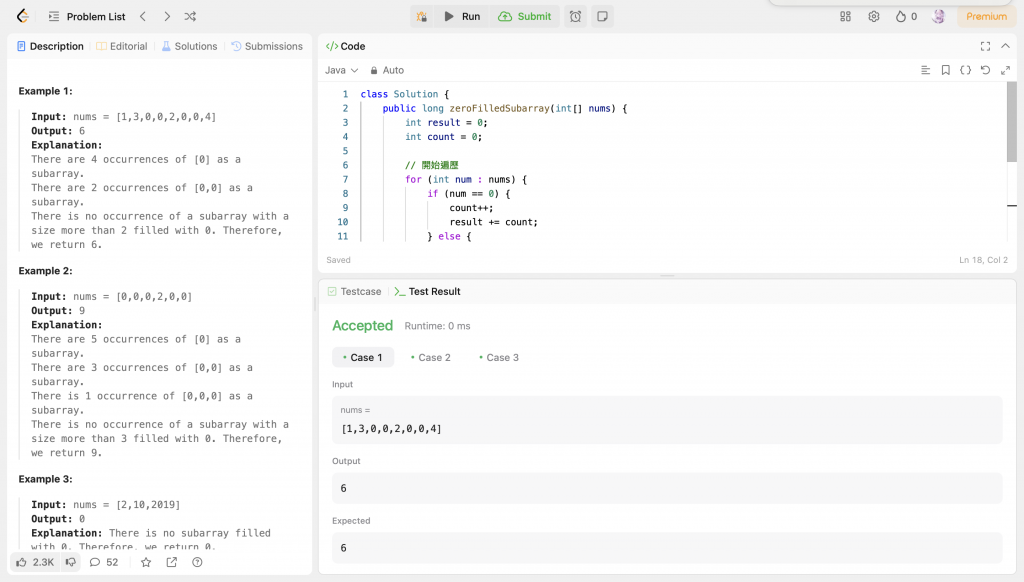Switch to the Testcase tab
This screenshot has height=582, width=1024.
pyautogui.click(x=355, y=291)
